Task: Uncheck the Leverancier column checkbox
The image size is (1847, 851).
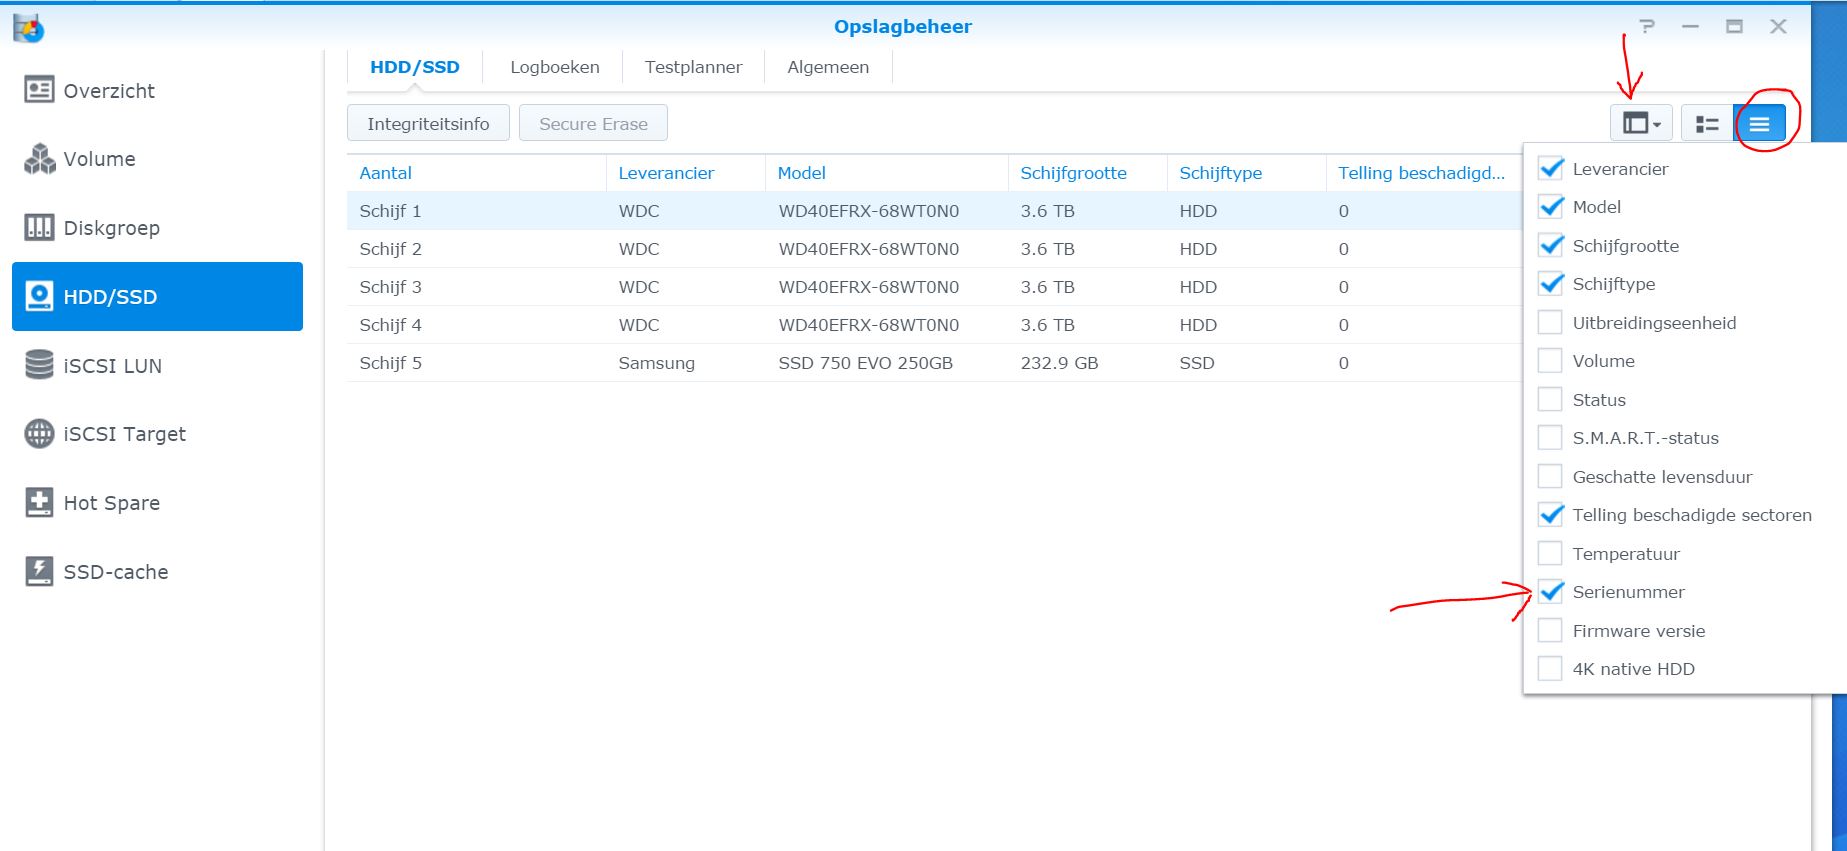Action: 1550,169
